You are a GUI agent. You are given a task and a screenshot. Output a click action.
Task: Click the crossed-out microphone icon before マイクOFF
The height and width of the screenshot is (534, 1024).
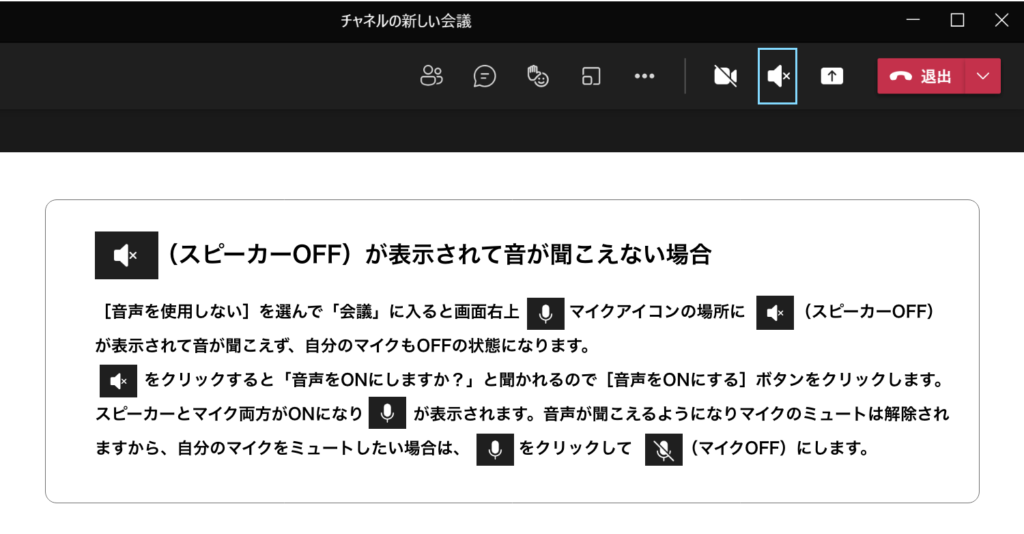point(664,449)
